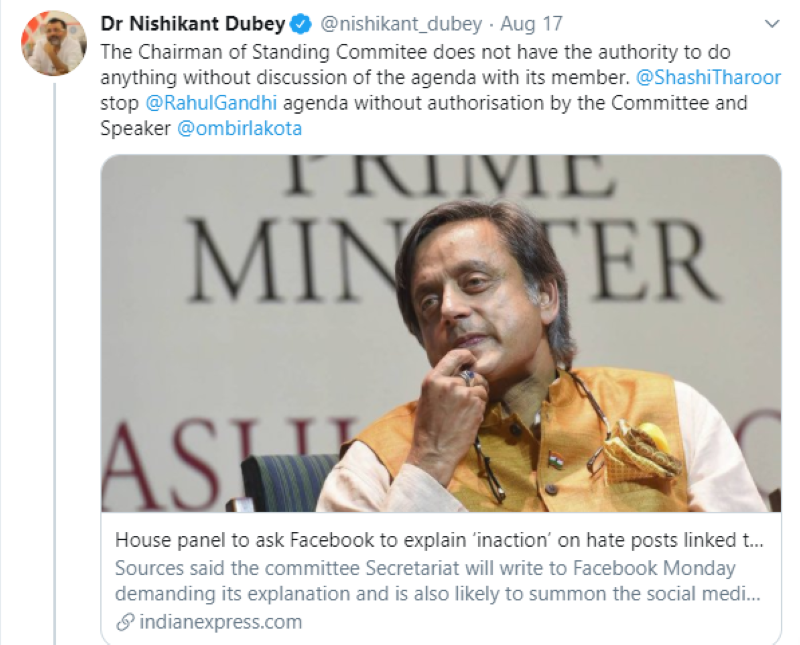This screenshot has height=645, width=800.
Task: Click the tweet text starting 'The Chairman of Standing'
Action: (400, 51)
